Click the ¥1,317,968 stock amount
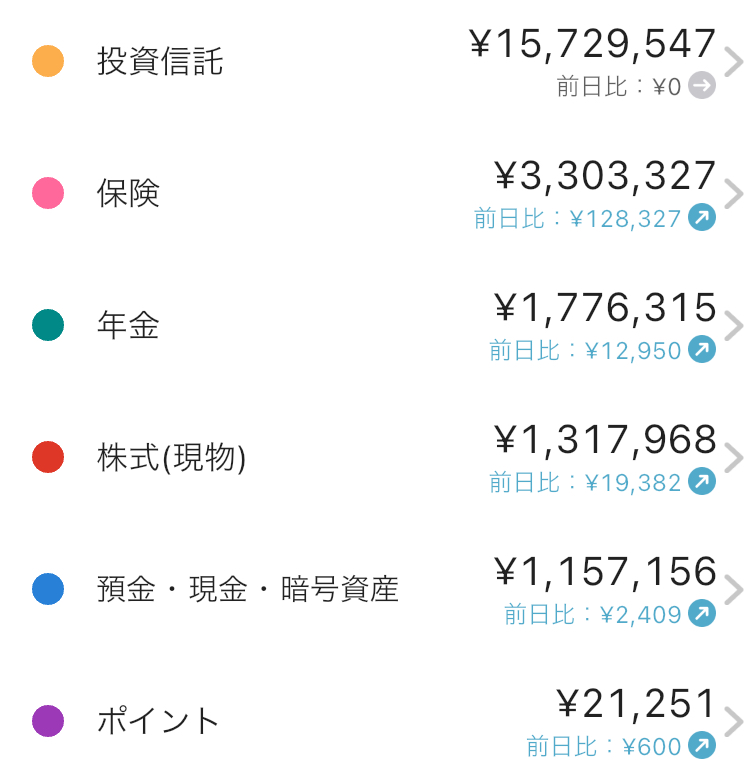Screen dimensions: 750x776 click(605, 439)
